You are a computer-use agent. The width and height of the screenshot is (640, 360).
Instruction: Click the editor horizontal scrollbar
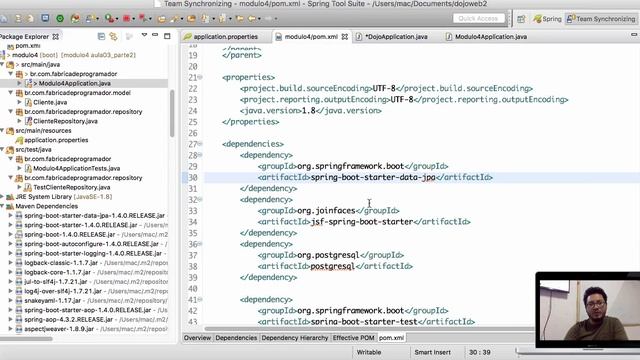(369, 329)
